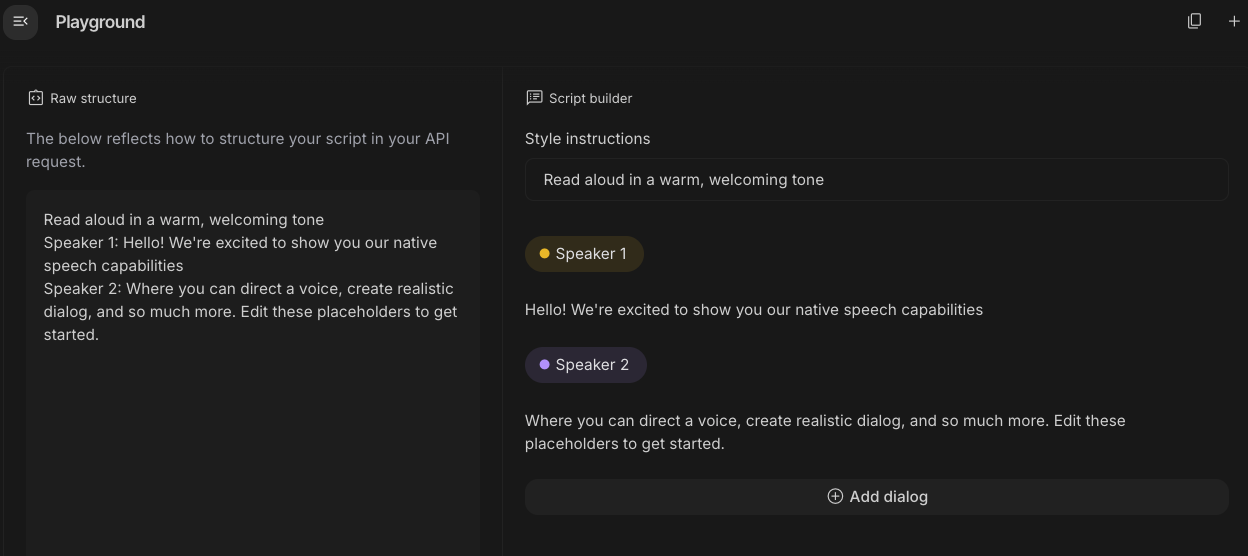Select the Speaker 2 label chip
The image size is (1248, 556).
(x=592, y=365)
